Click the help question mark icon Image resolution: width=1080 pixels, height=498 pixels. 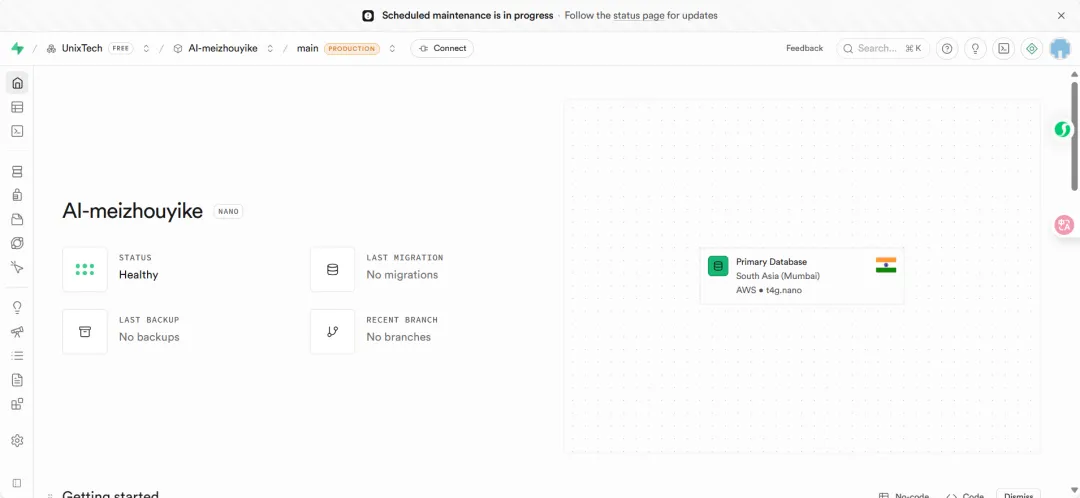[947, 49]
